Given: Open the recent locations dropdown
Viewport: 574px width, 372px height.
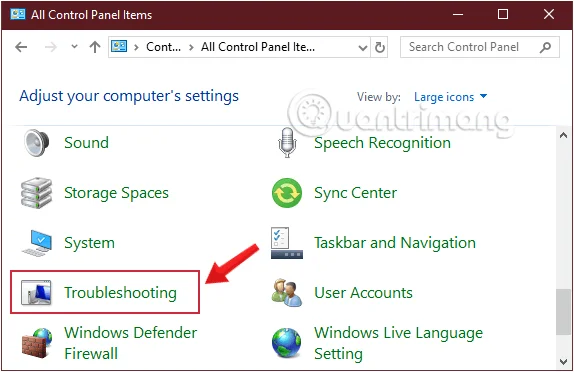Looking at the screenshot, I should click(74, 46).
